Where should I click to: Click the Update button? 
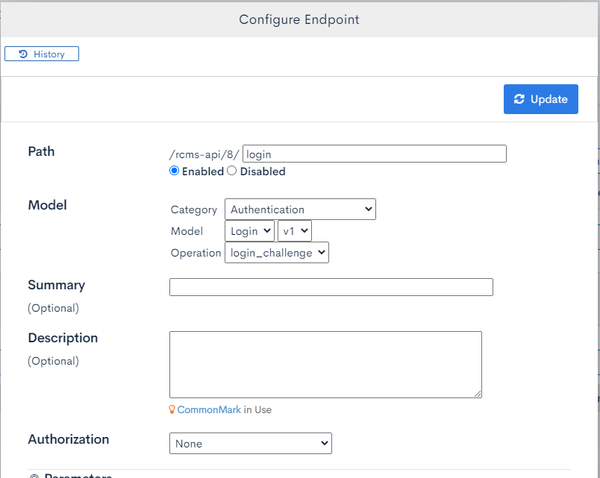click(x=541, y=99)
